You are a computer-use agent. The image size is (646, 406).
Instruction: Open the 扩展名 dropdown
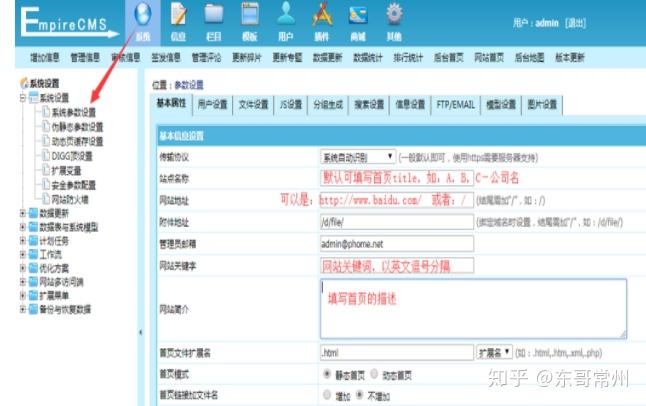(494, 352)
